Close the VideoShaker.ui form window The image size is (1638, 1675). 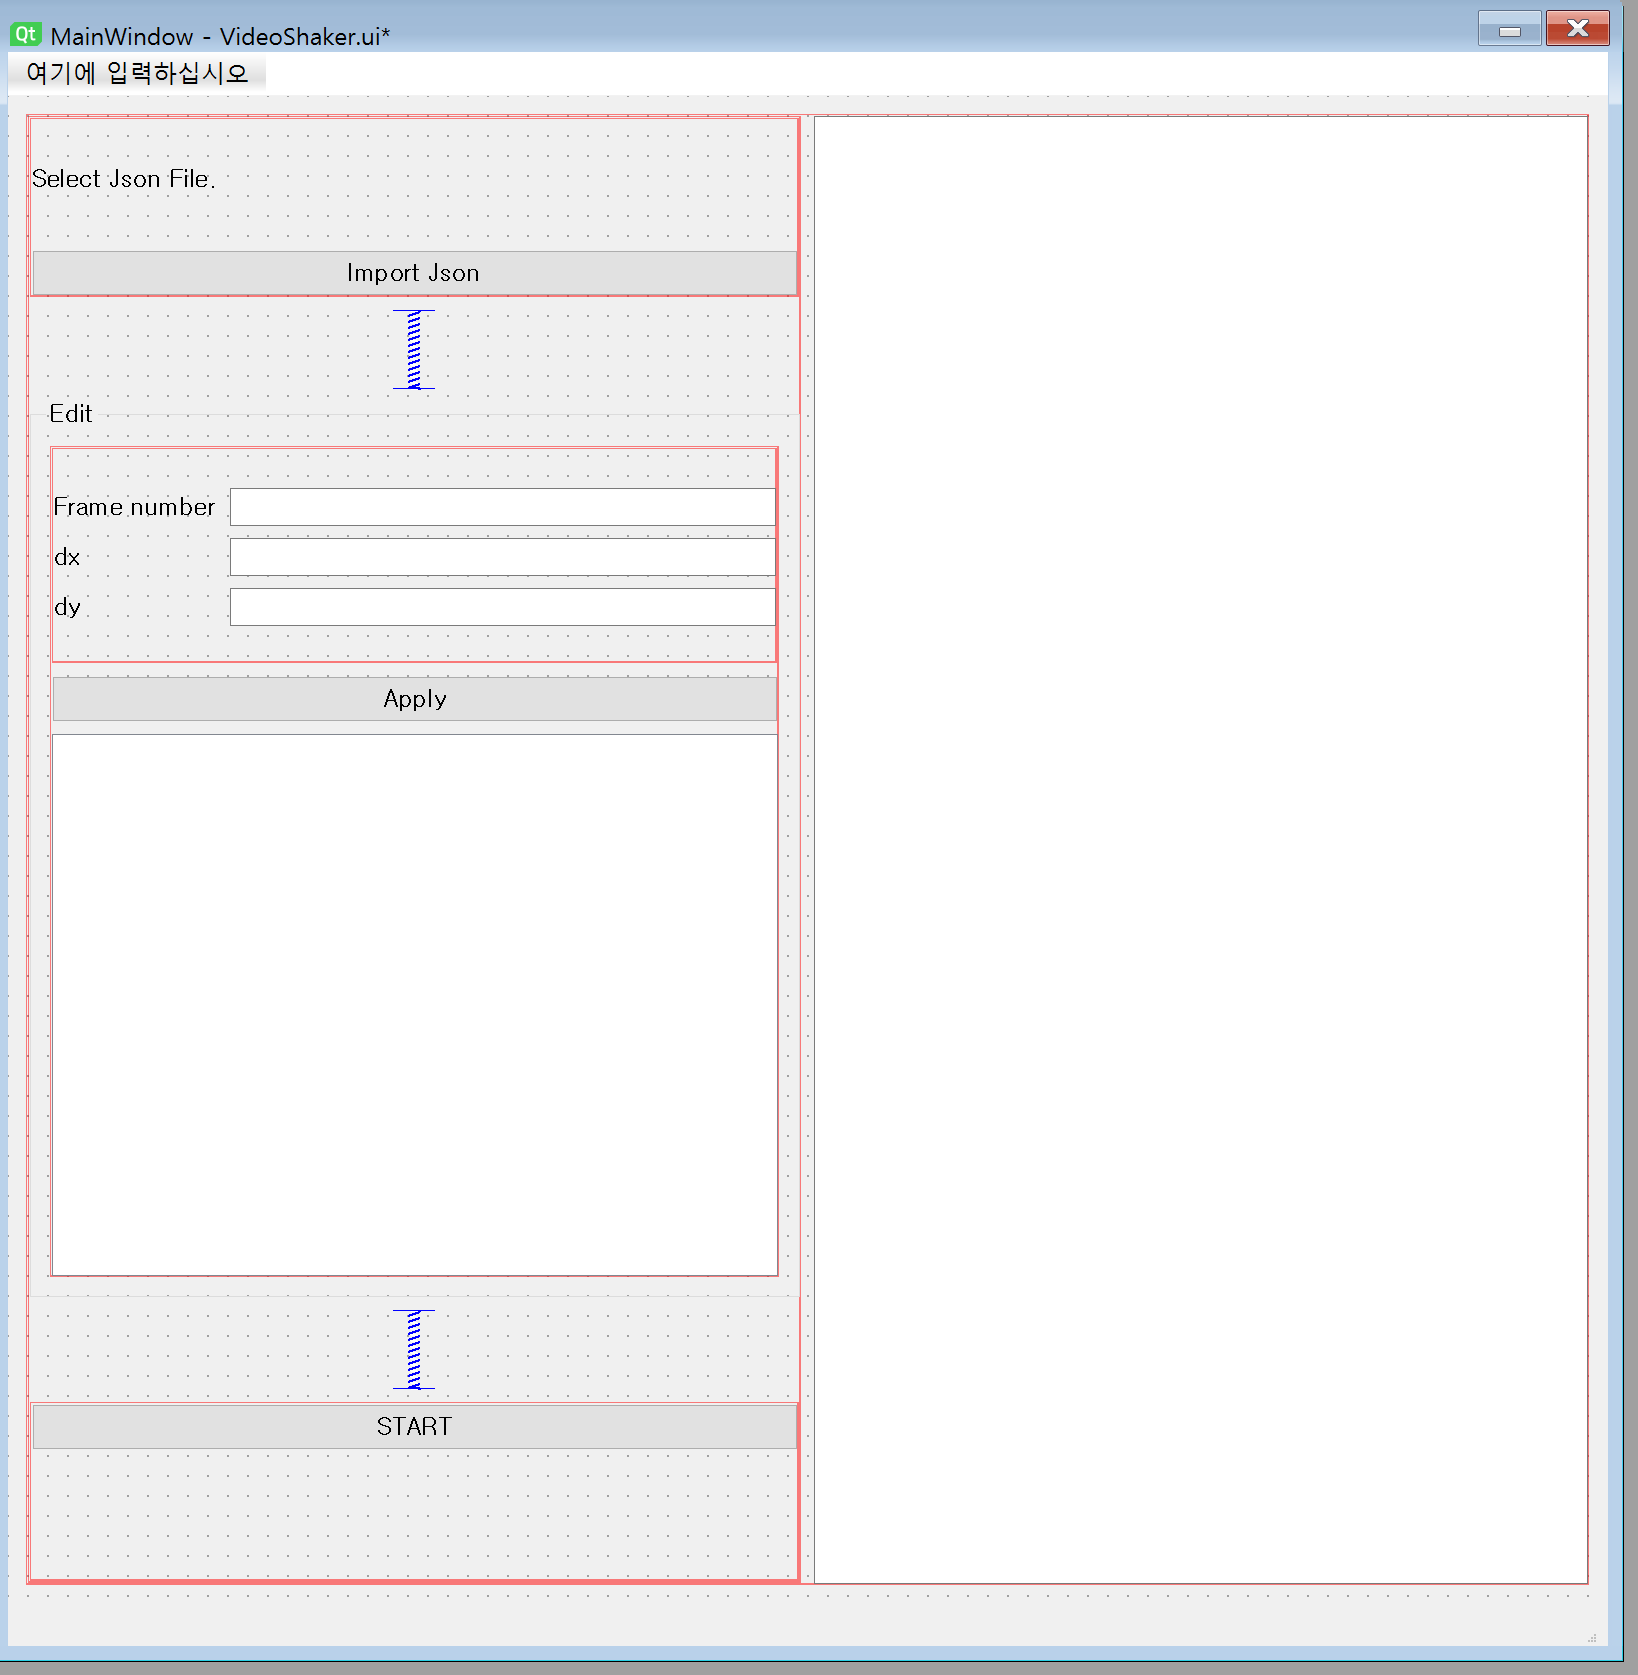[1578, 29]
